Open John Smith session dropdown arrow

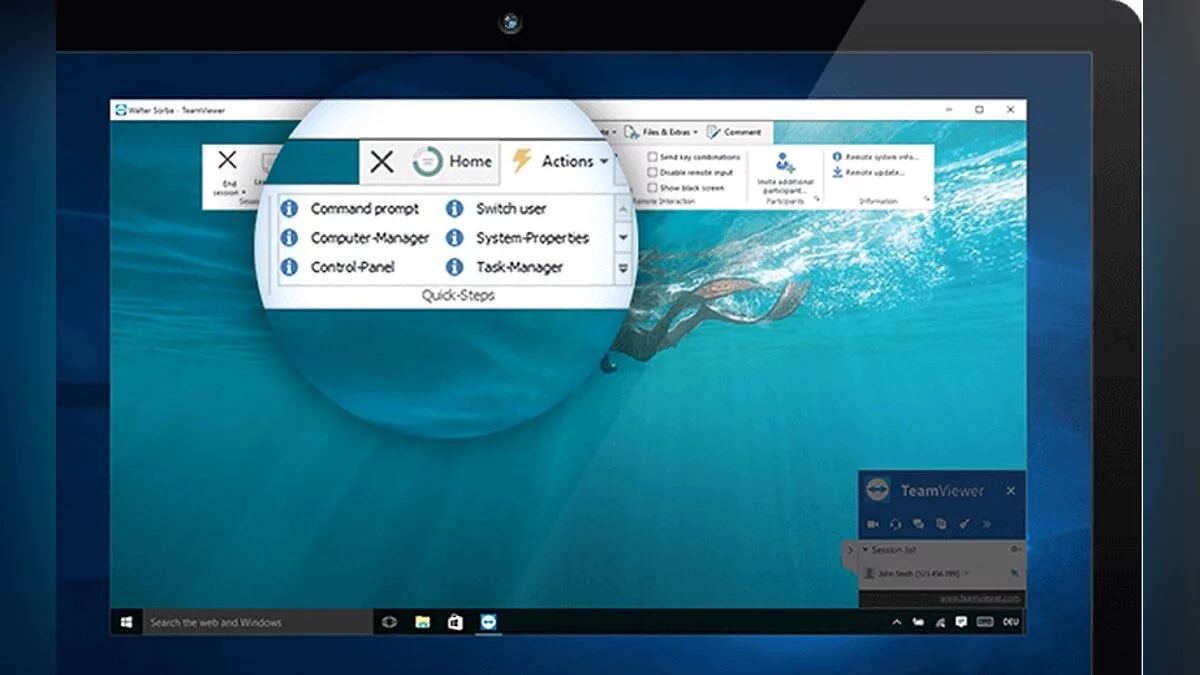(966, 574)
